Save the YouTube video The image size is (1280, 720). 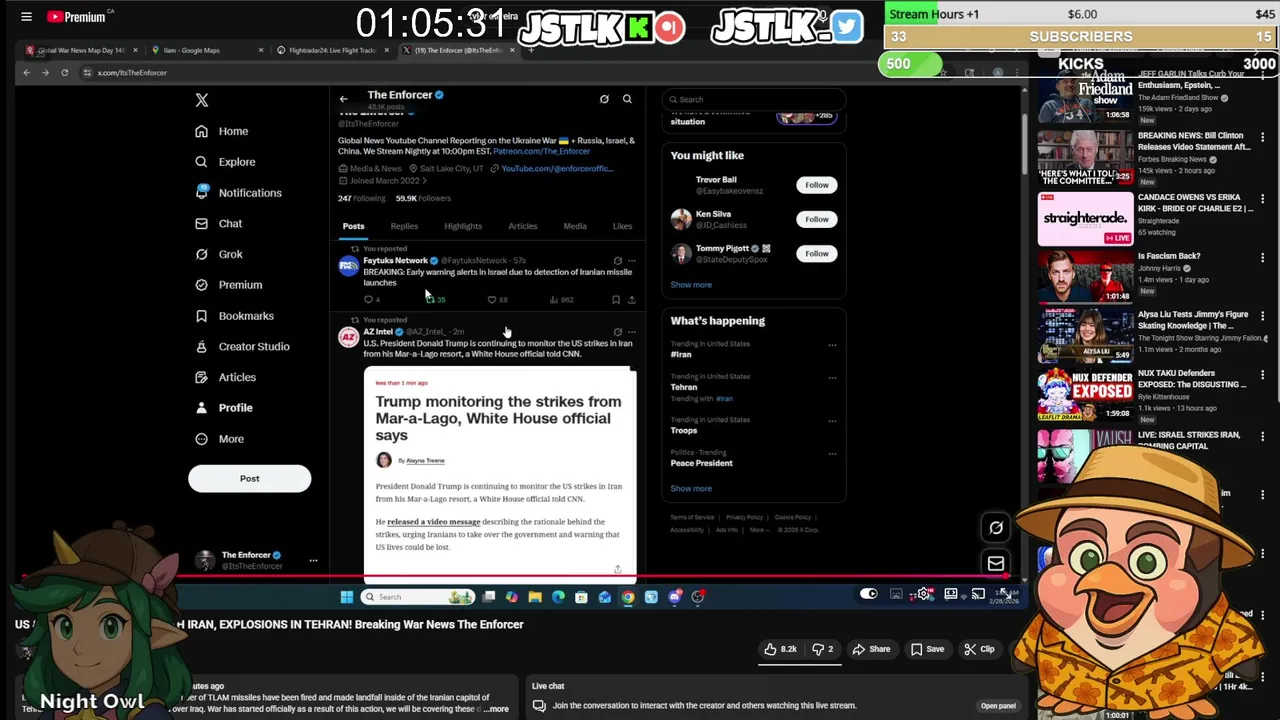(x=927, y=649)
